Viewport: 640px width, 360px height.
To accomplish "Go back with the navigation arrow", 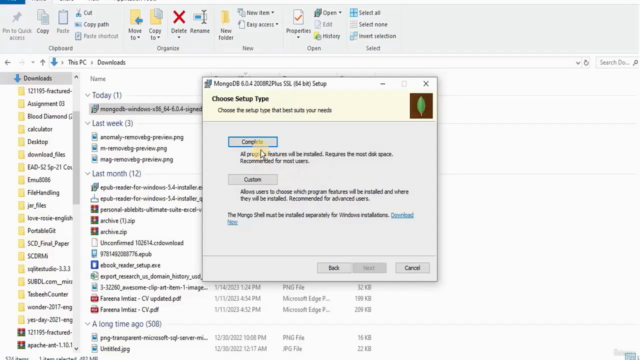I will [x=8, y=62].
